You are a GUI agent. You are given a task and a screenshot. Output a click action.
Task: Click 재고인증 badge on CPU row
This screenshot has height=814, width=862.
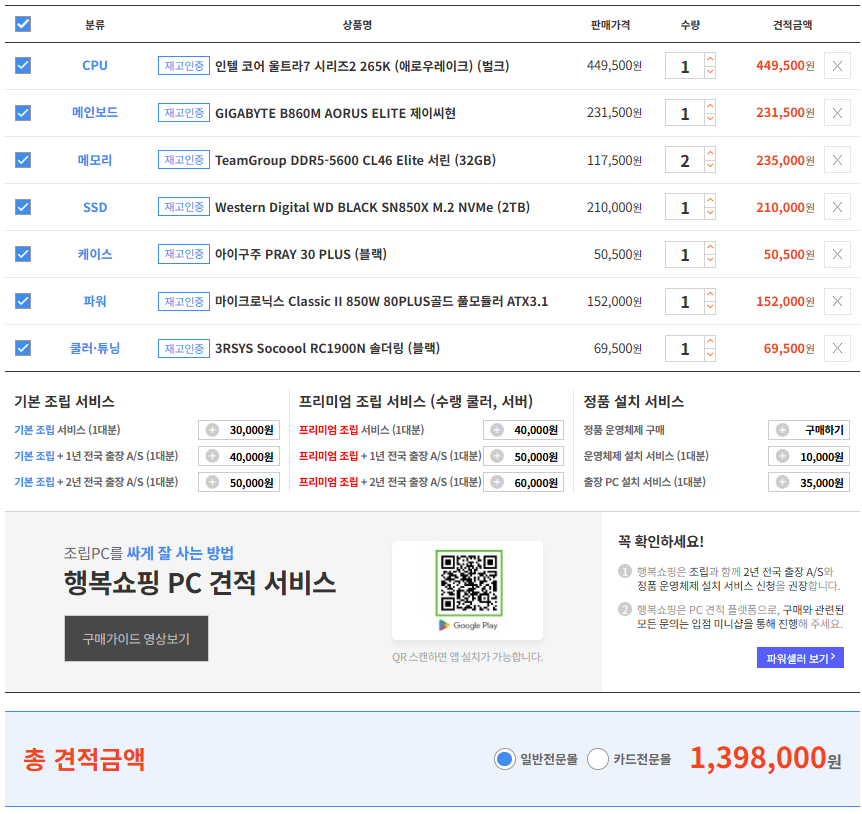184,66
